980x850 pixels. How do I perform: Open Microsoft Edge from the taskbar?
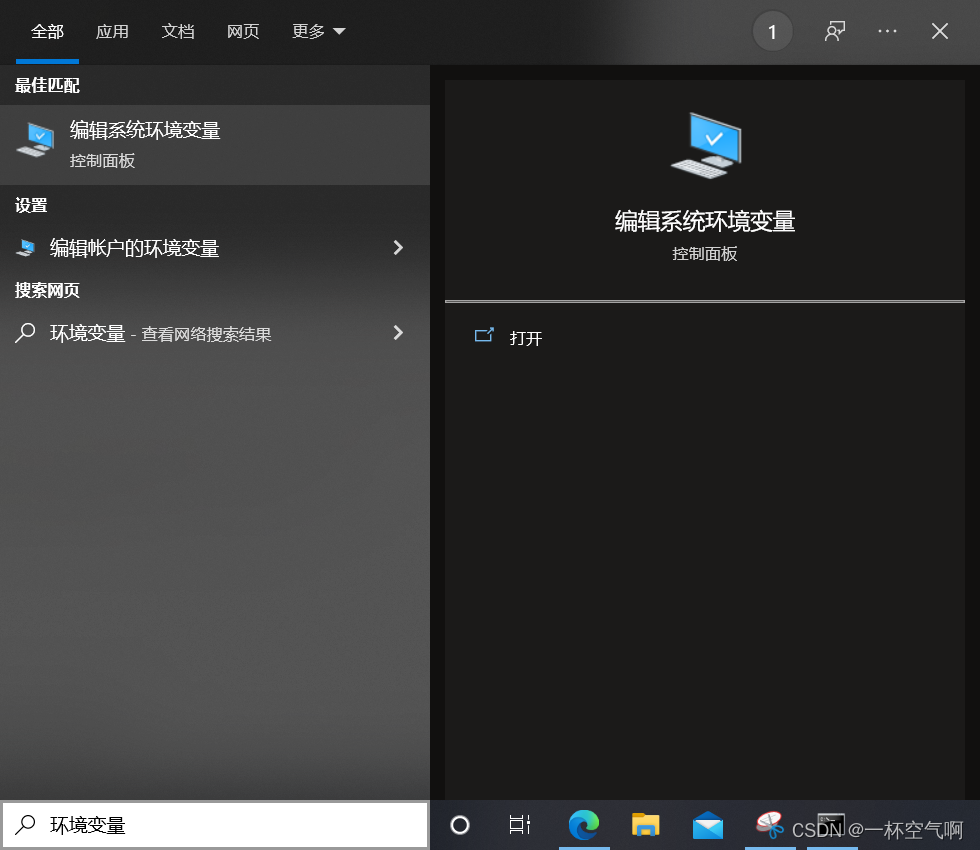[584, 826]
